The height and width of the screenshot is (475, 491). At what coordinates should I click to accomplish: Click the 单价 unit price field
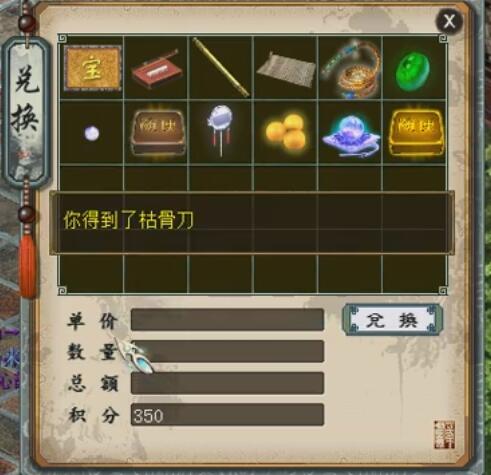pyautogui.click(x=227, y=320)
